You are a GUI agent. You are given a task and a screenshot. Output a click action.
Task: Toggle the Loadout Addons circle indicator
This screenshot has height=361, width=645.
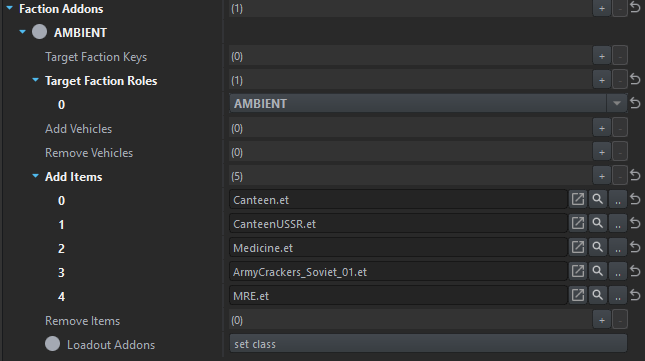pyautogui.click(x=53, y=344)
